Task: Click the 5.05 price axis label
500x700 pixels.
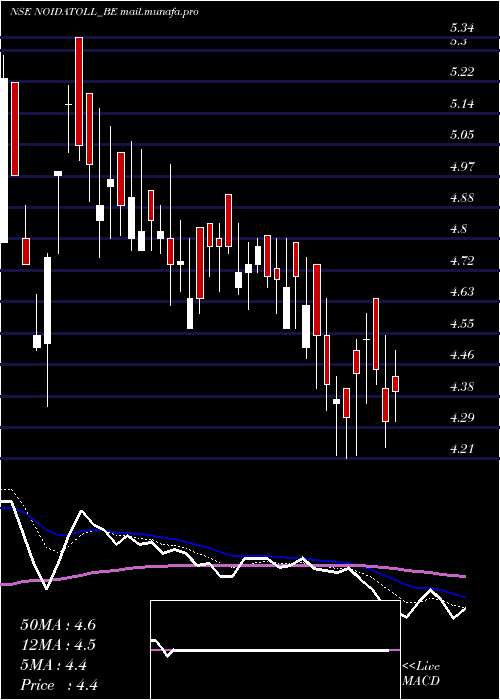Action: (462, 135)
